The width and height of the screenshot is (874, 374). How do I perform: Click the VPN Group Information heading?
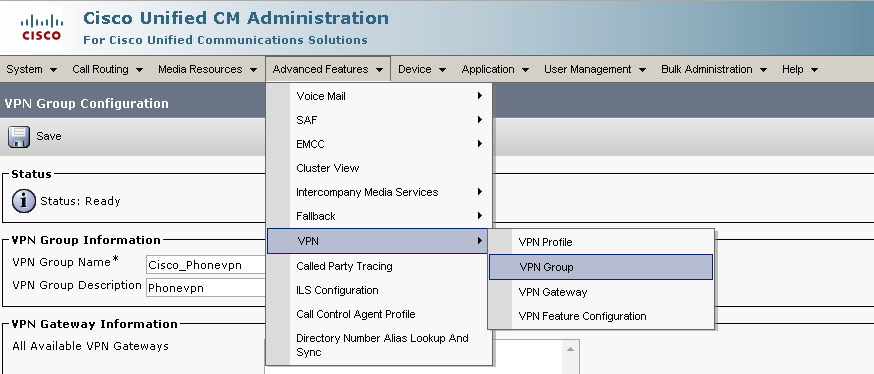86,240
